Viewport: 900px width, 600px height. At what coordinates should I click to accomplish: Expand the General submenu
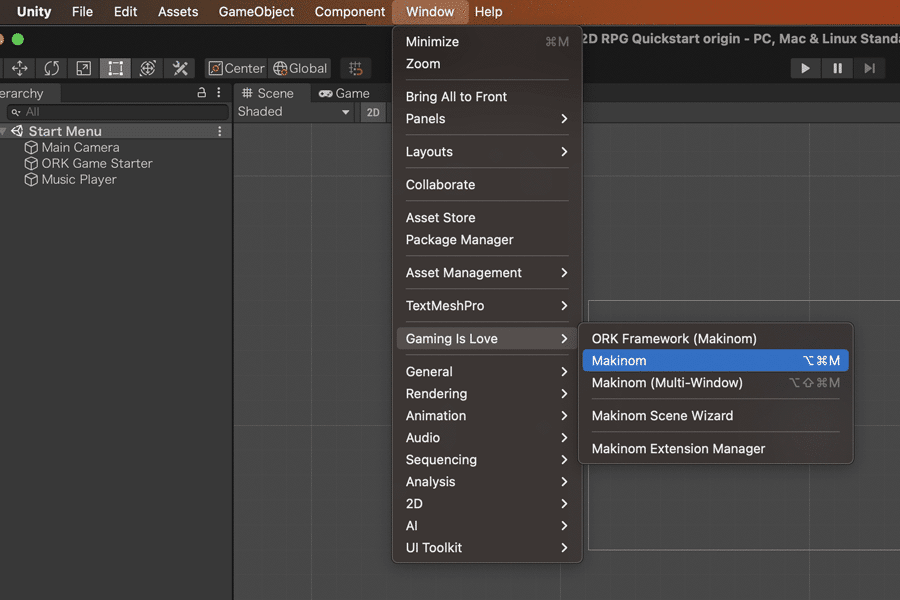tap(487, 372)
